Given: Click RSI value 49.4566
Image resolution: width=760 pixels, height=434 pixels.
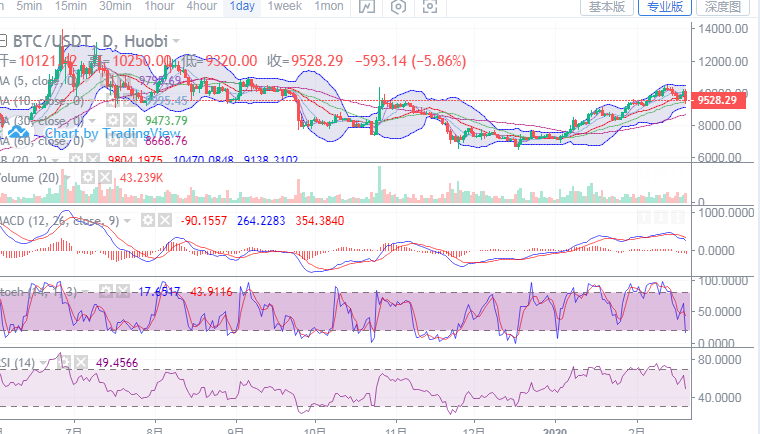Looking at the screenshot, I should [x=117, y=363].
